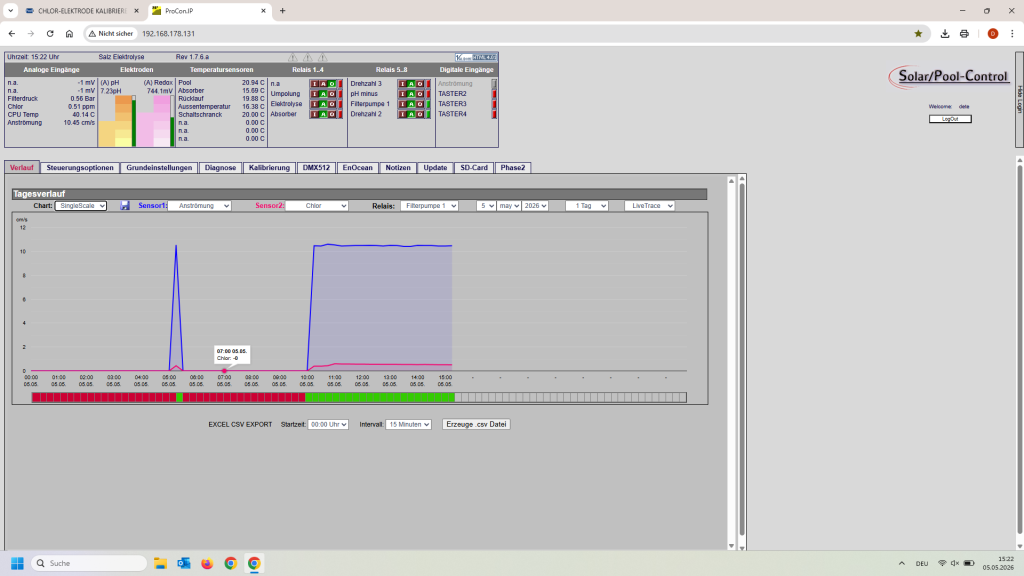Screen dimensions: 1024x576
Task: Click the pink 07:00 data point on the chart
Action: [x=224, y=371]
